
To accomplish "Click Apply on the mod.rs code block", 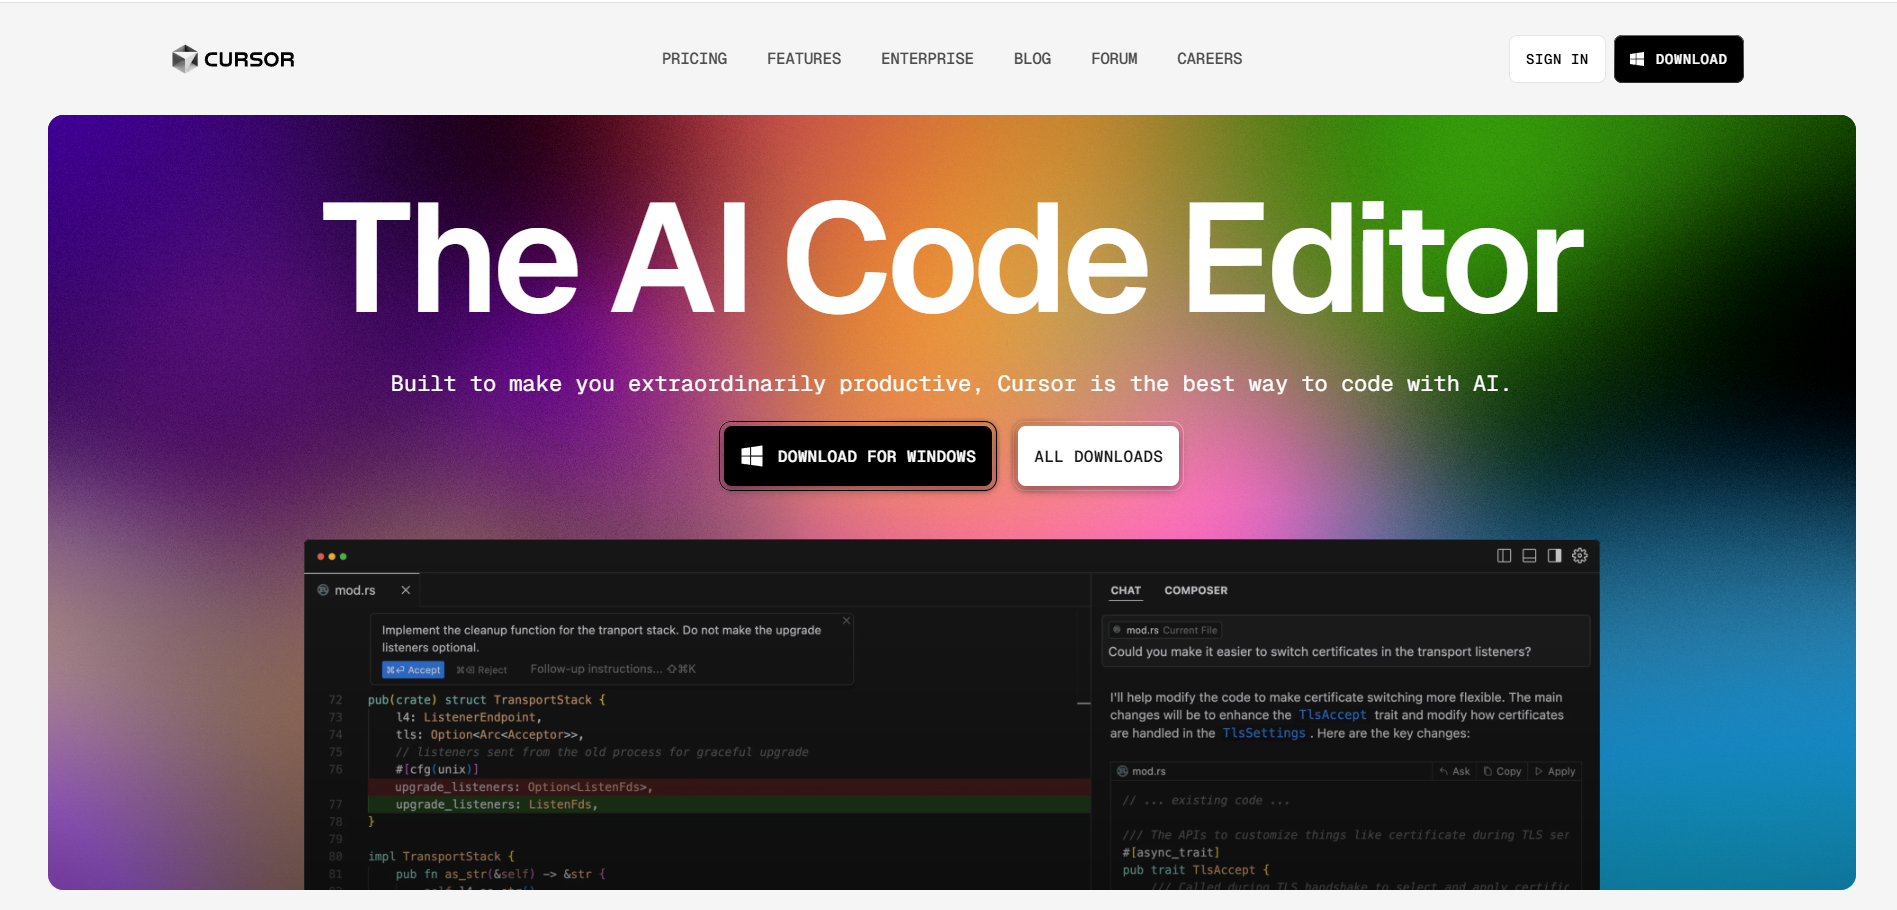I will tap(1555, 771).
